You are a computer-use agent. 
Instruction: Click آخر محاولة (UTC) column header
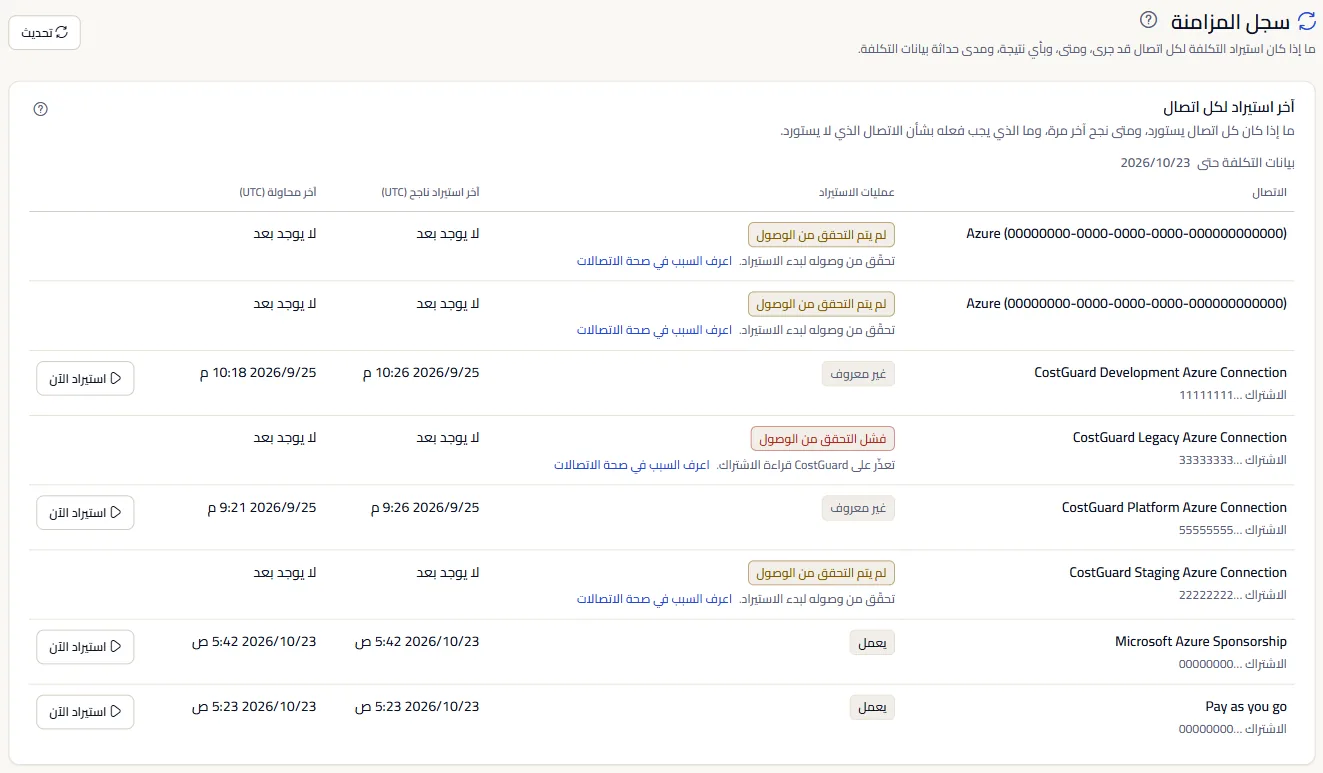click(278, 192)
